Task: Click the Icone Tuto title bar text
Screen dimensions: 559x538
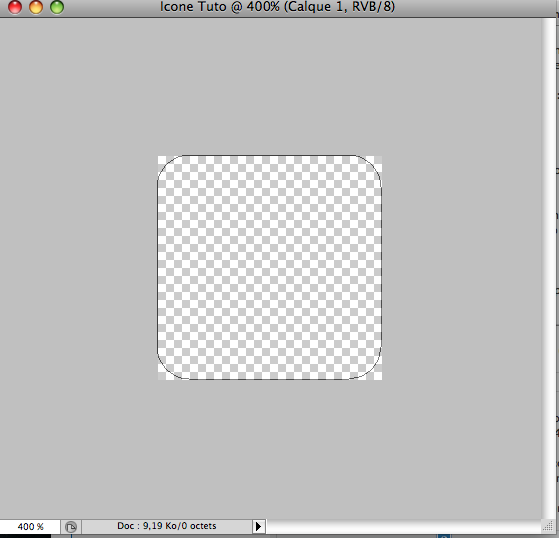Action: (x=277, y=7)
